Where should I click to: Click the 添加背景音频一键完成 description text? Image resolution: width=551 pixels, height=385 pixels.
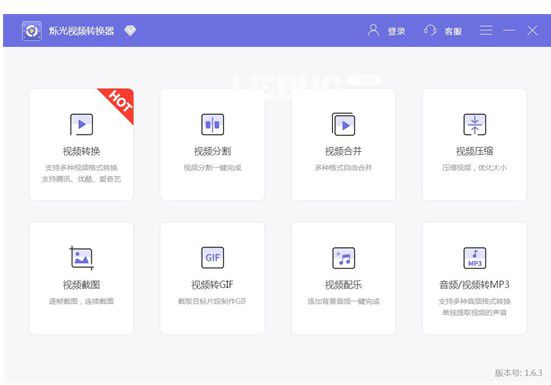pyautogui.click(x=343, y=301)
